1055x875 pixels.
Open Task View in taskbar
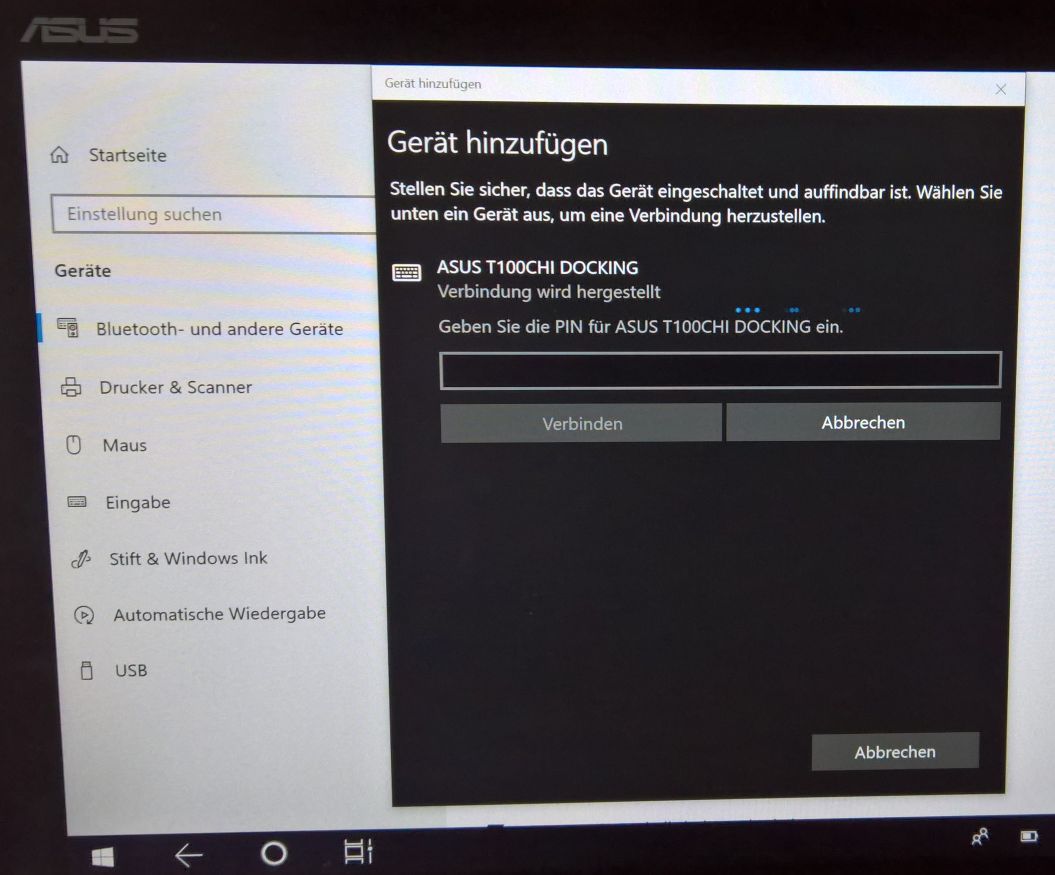358,851
